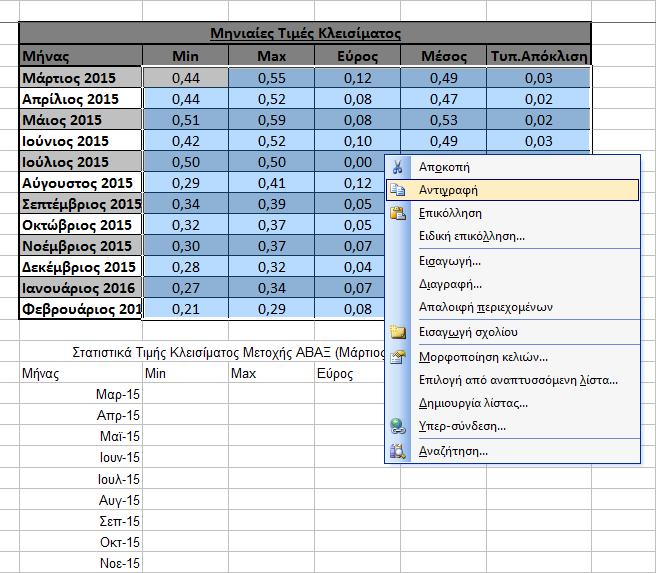Select the Νοέμβριος 2015 row label
This screenshot has height=573, width=656.
point(81,246)
